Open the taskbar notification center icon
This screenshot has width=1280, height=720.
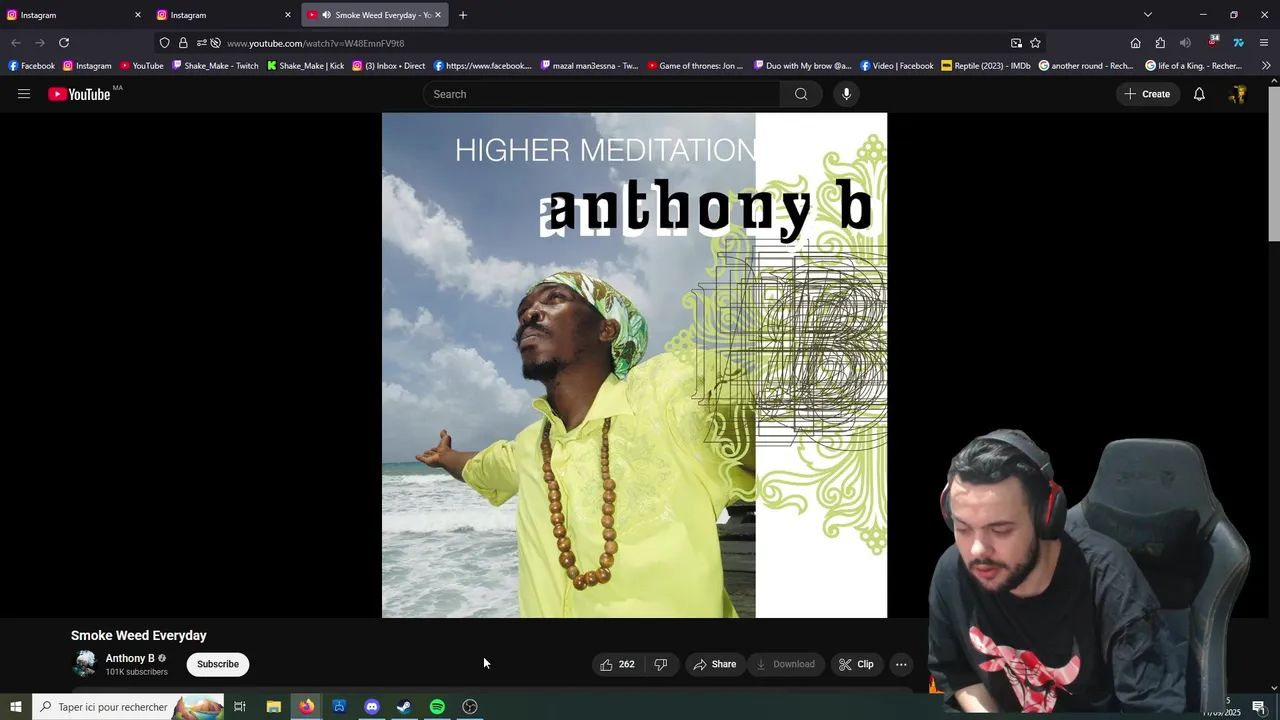[1259, 708]
